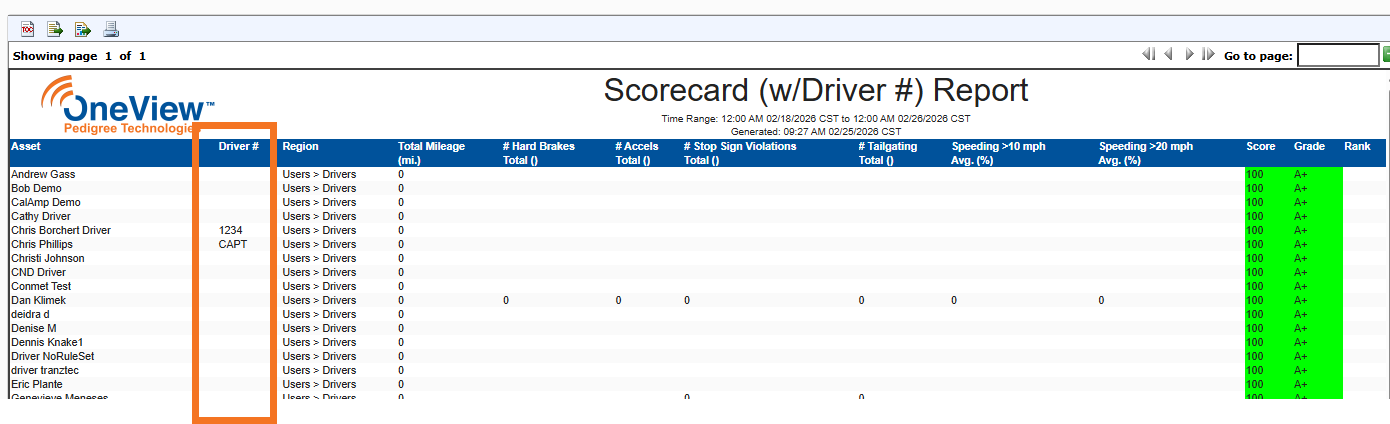Click the Scorecard (w/Driver #) Report title
The image size is (1390, 424).
[x=816, y=91]
